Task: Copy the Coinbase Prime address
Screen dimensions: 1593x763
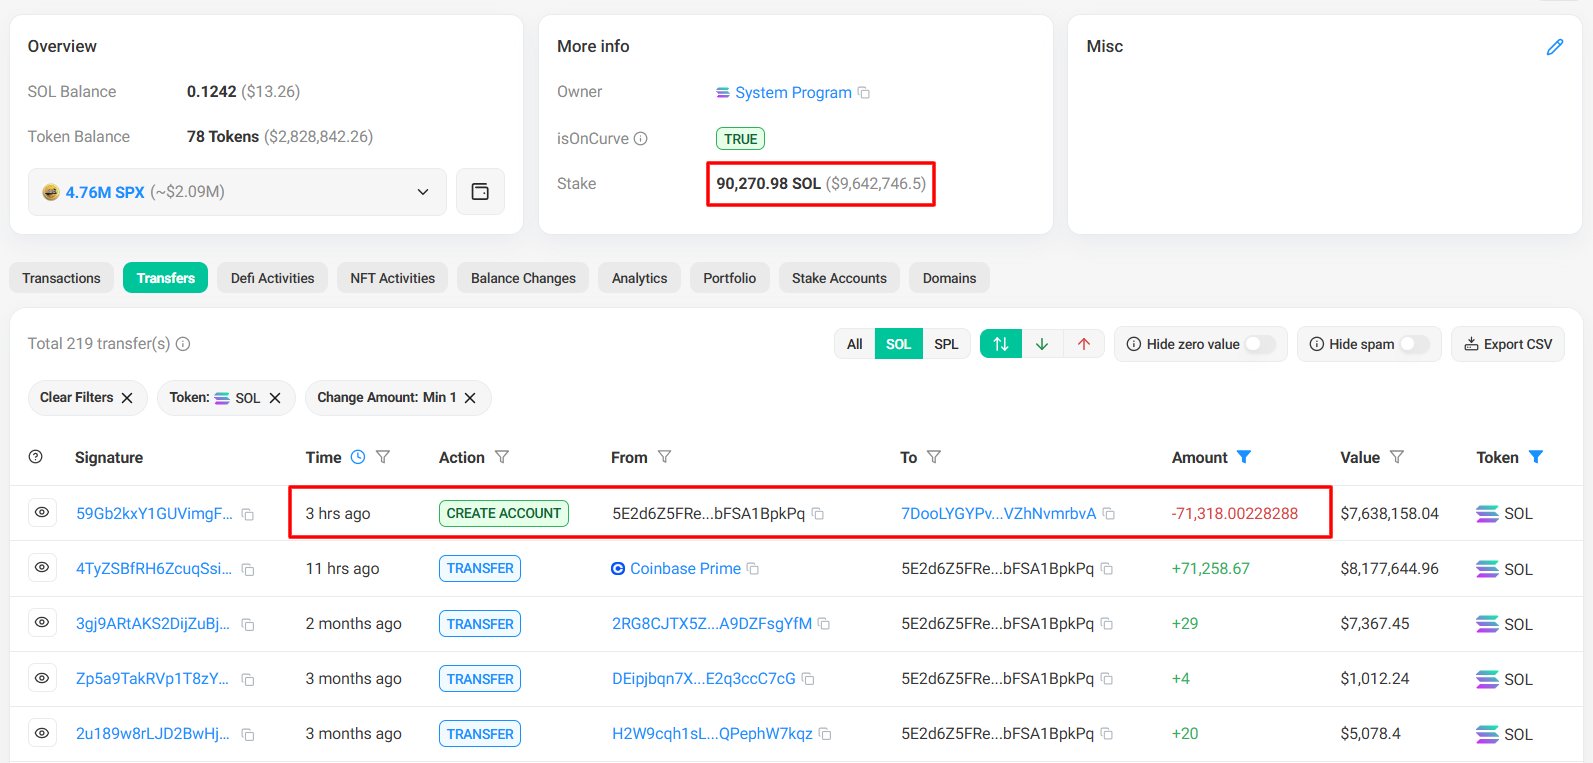Action: 753,569
